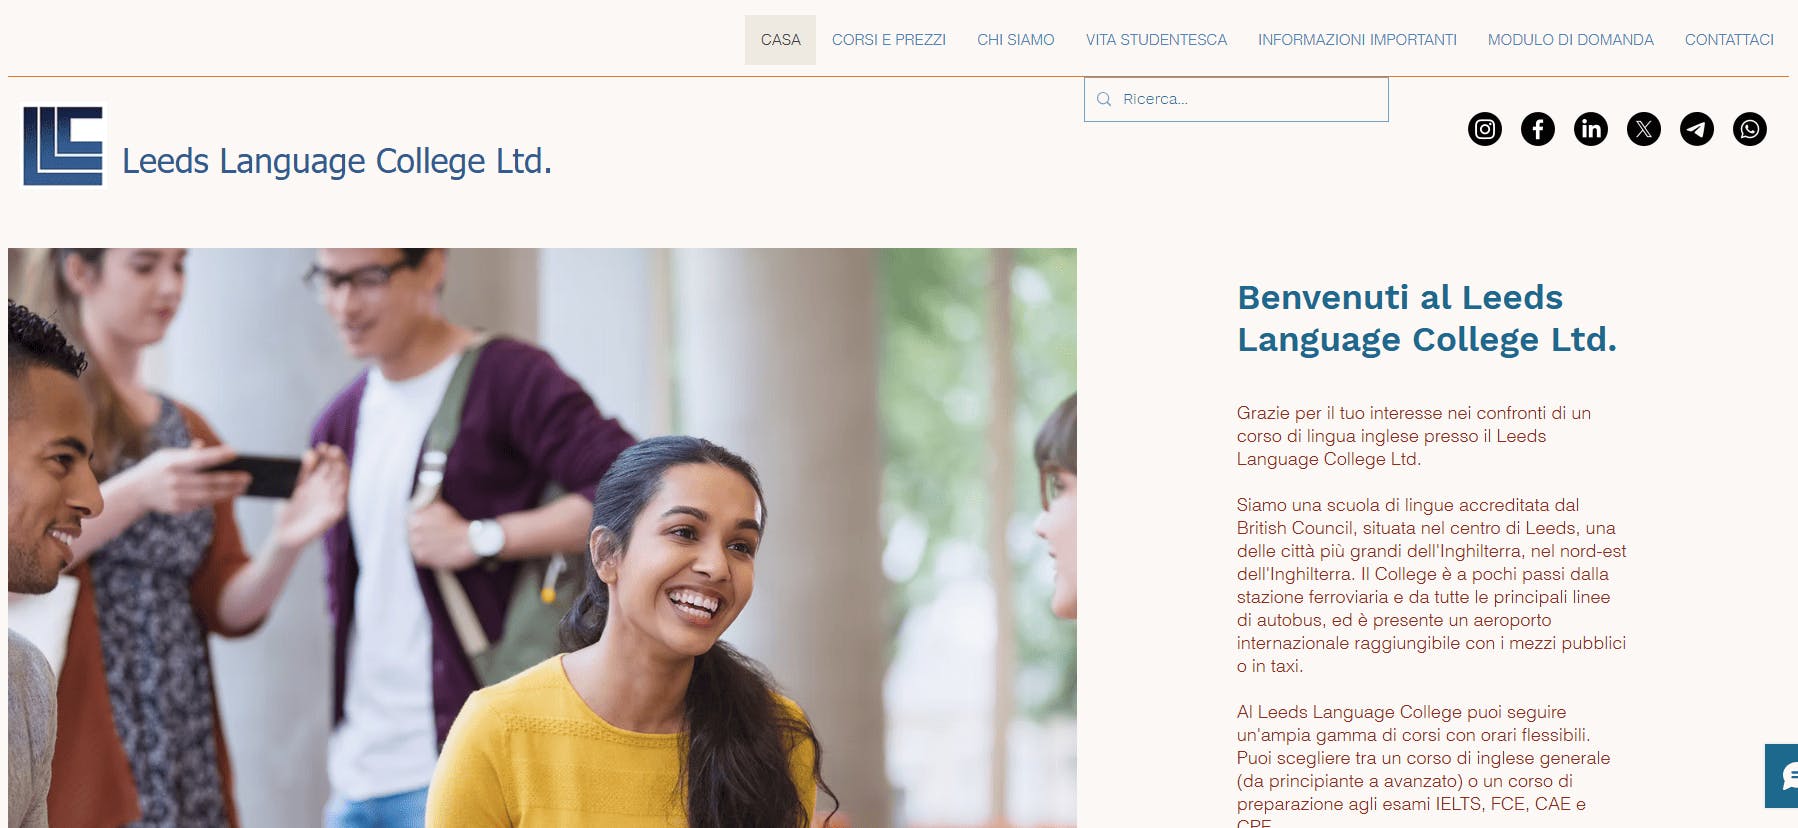Focus the Ricerca search field
The width and height of the screenshot is (1798, 828).
1236,99
